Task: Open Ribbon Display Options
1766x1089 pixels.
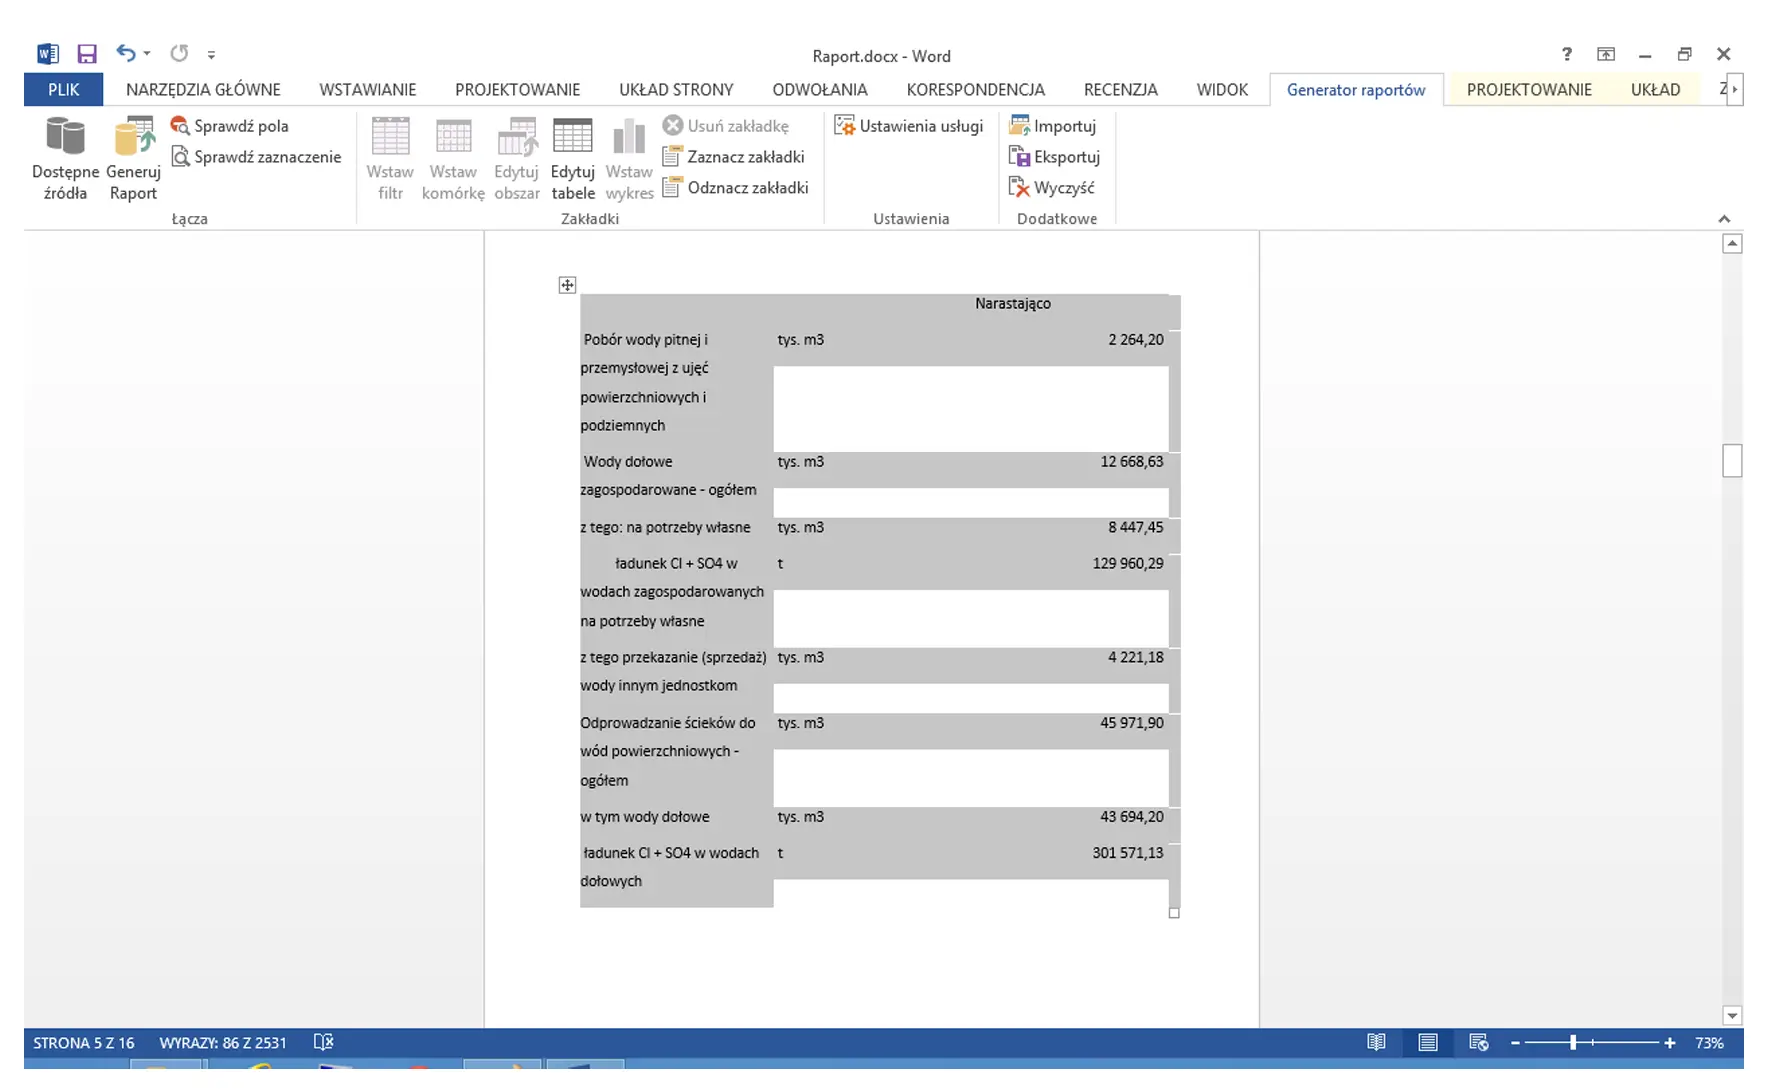Action: pos(1606,54)
